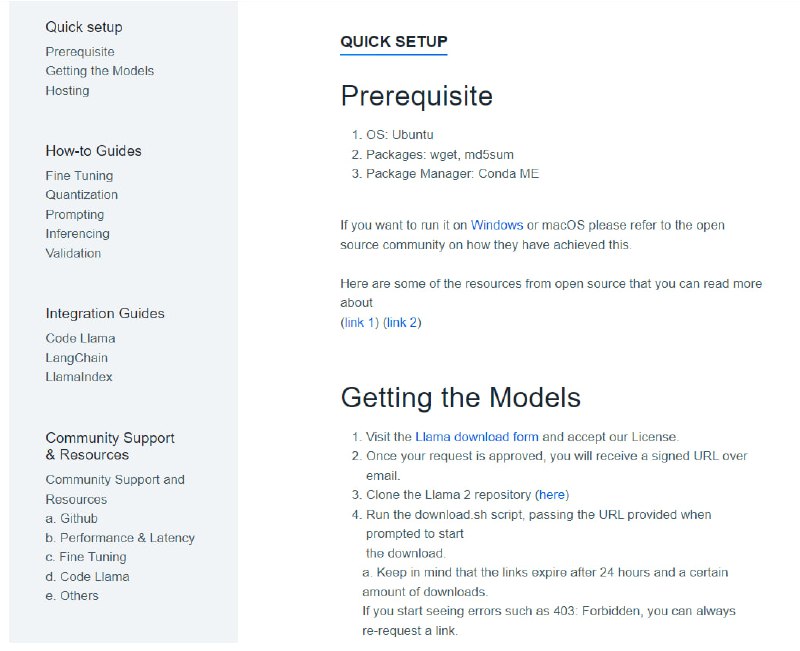Select Fine Tuning under How-to Guides

(79, 176)
